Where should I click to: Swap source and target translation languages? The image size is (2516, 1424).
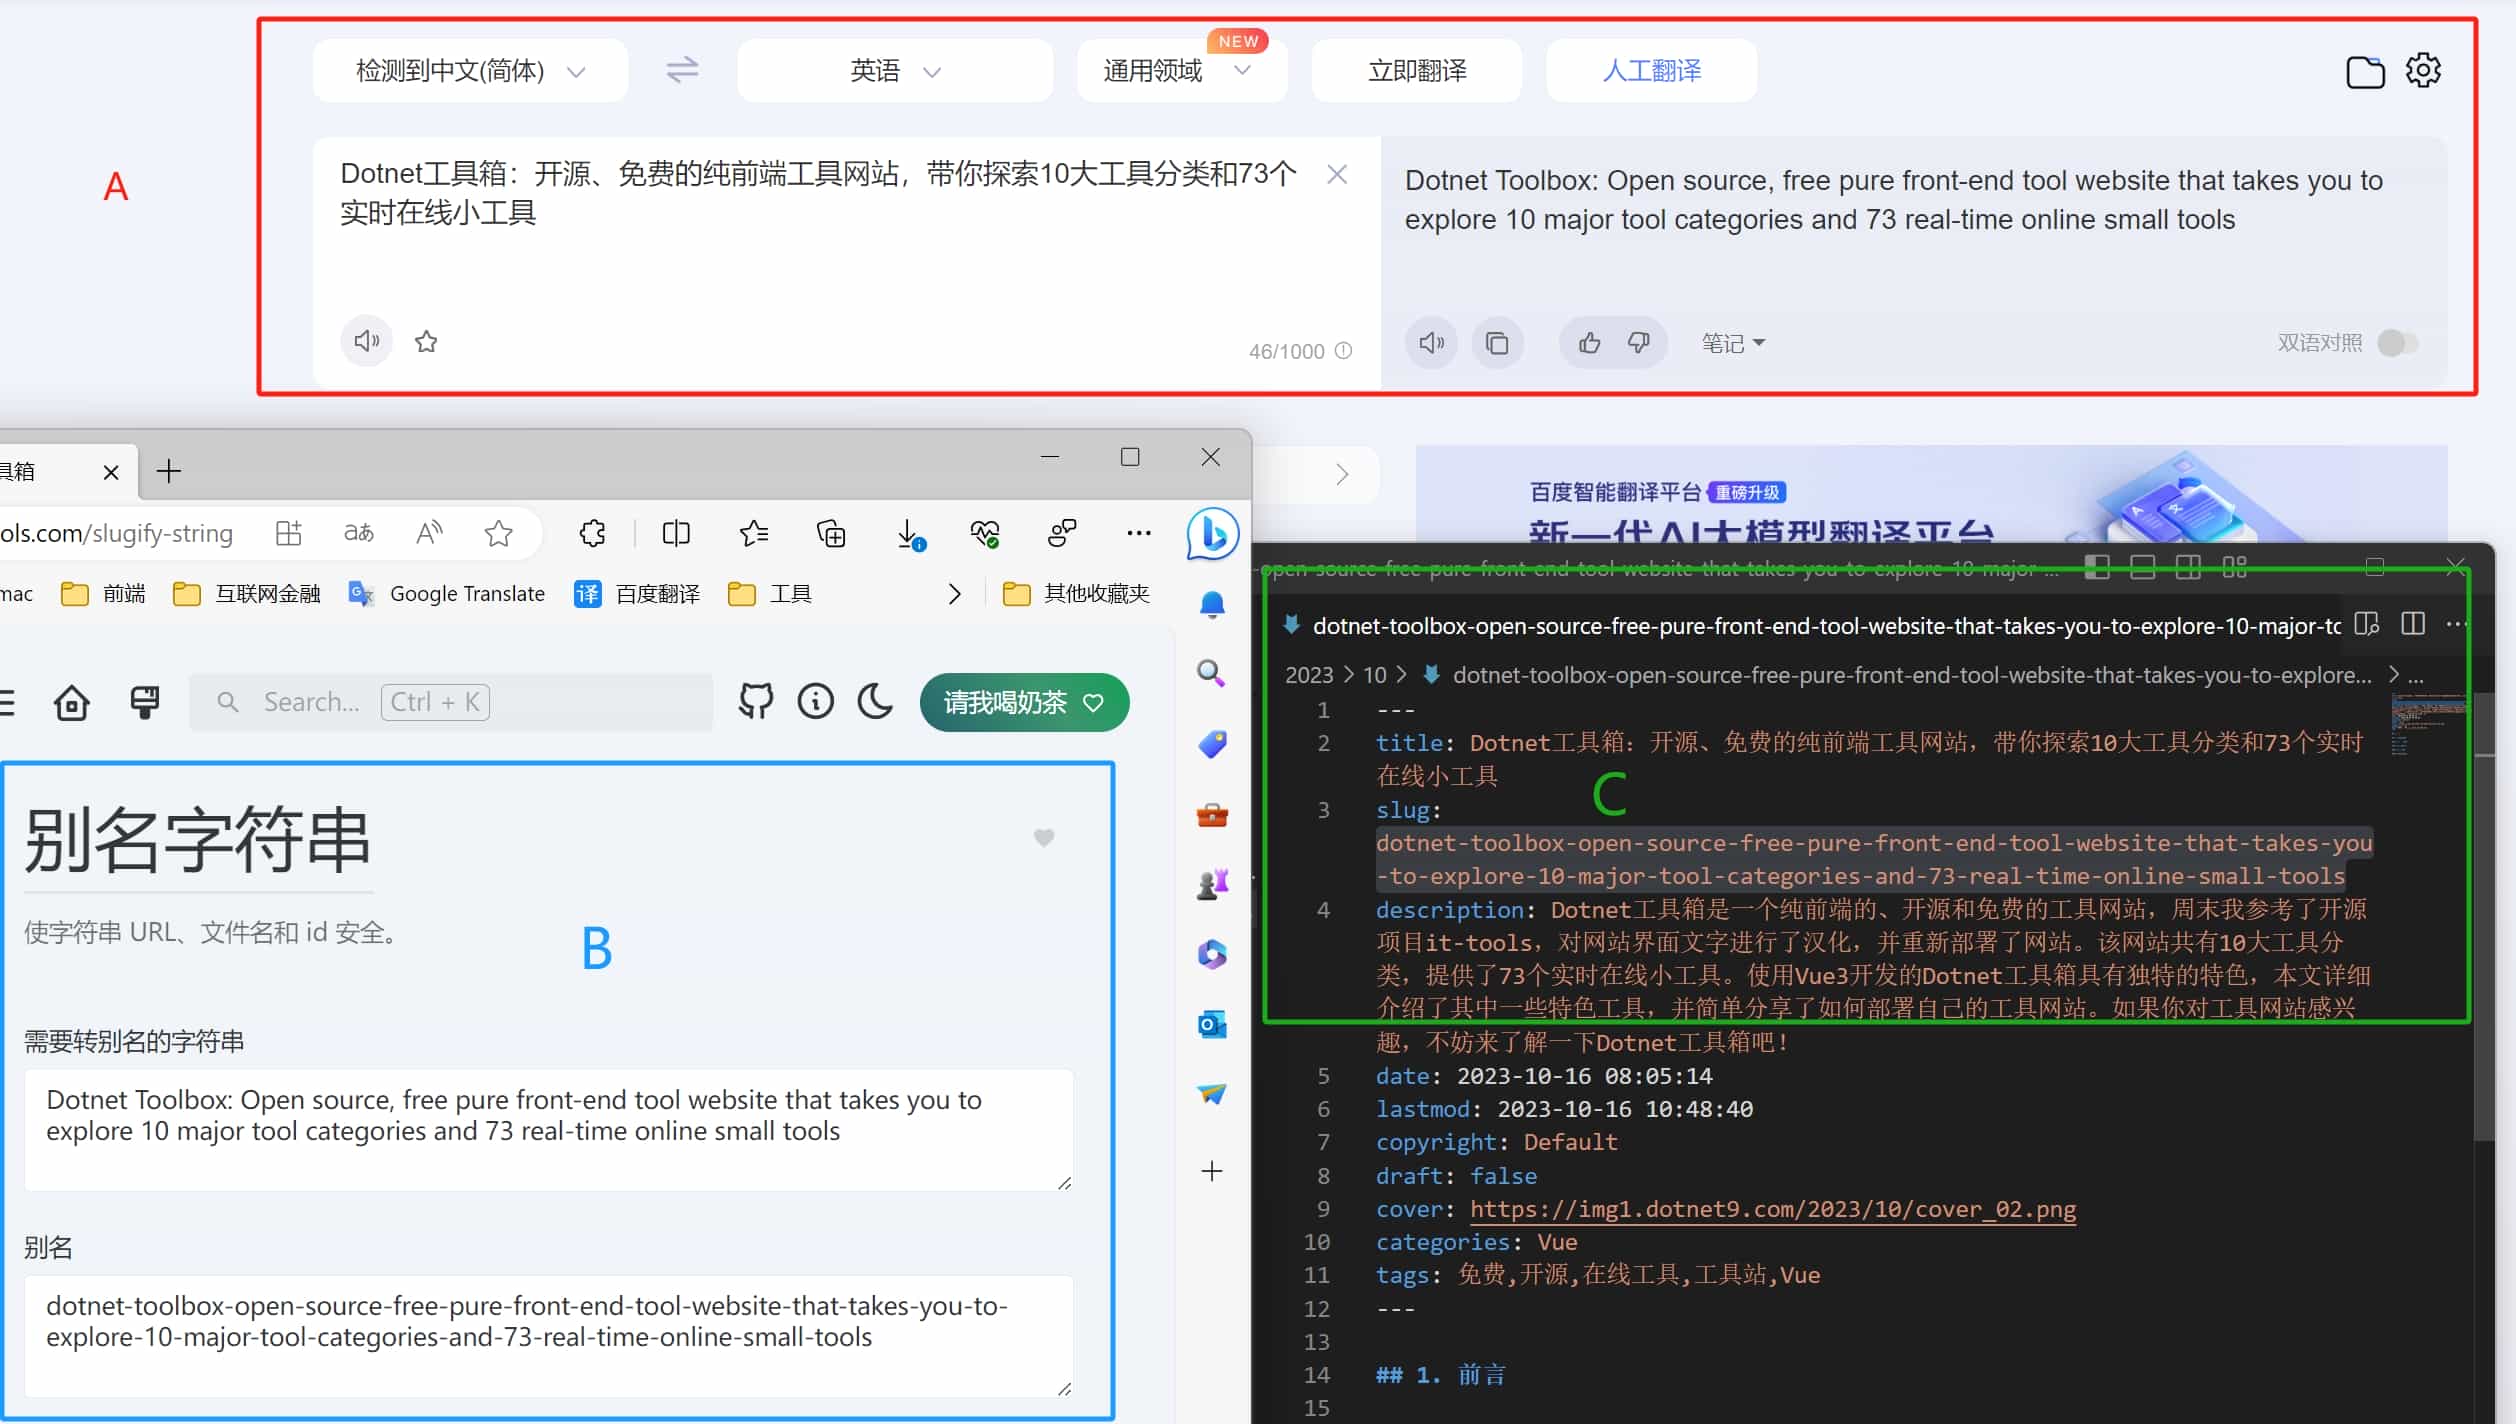(682, 70)
